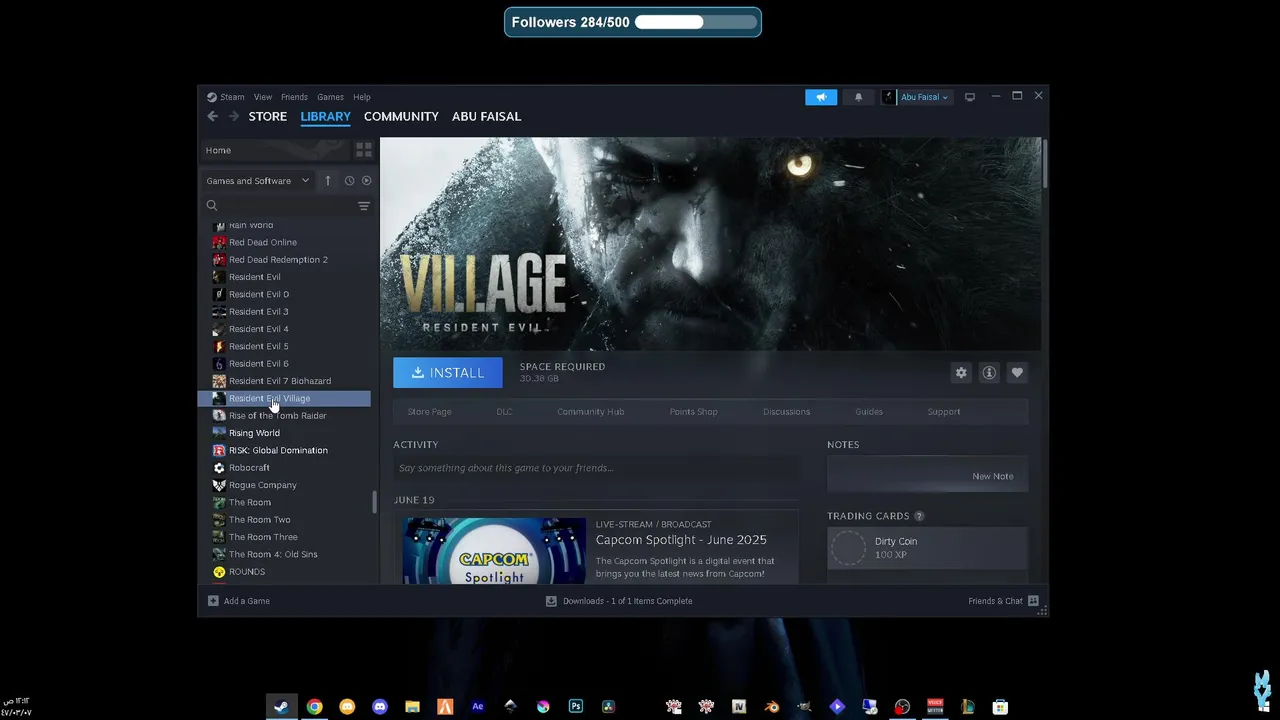Open Abu Faisal account dropdown
1280x720 pixels.
(916, 97)
